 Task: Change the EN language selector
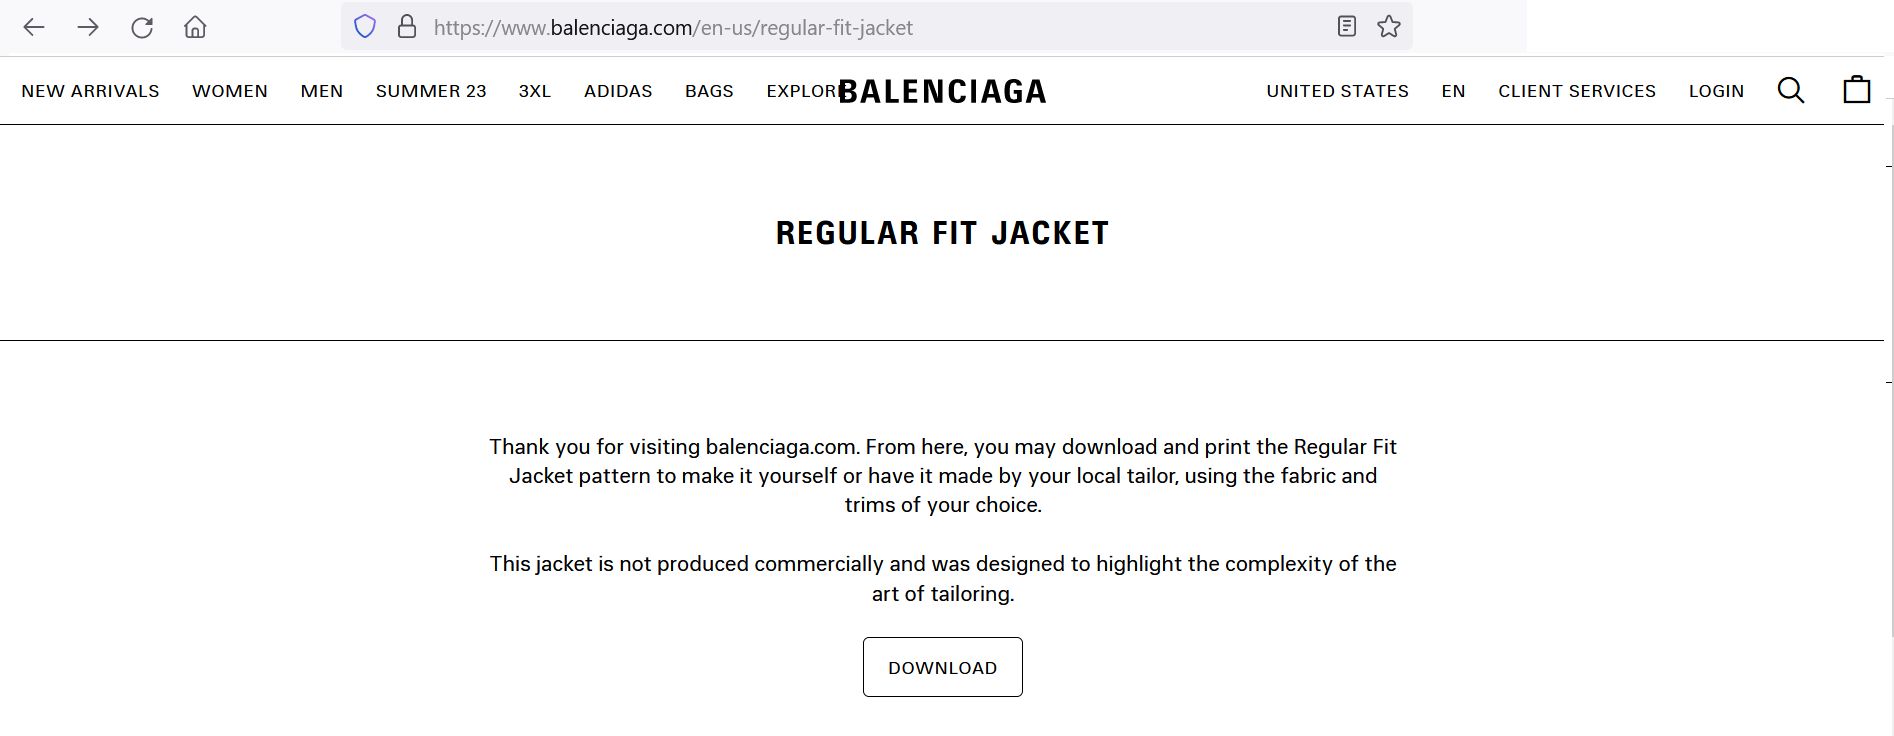(1453, 91)
